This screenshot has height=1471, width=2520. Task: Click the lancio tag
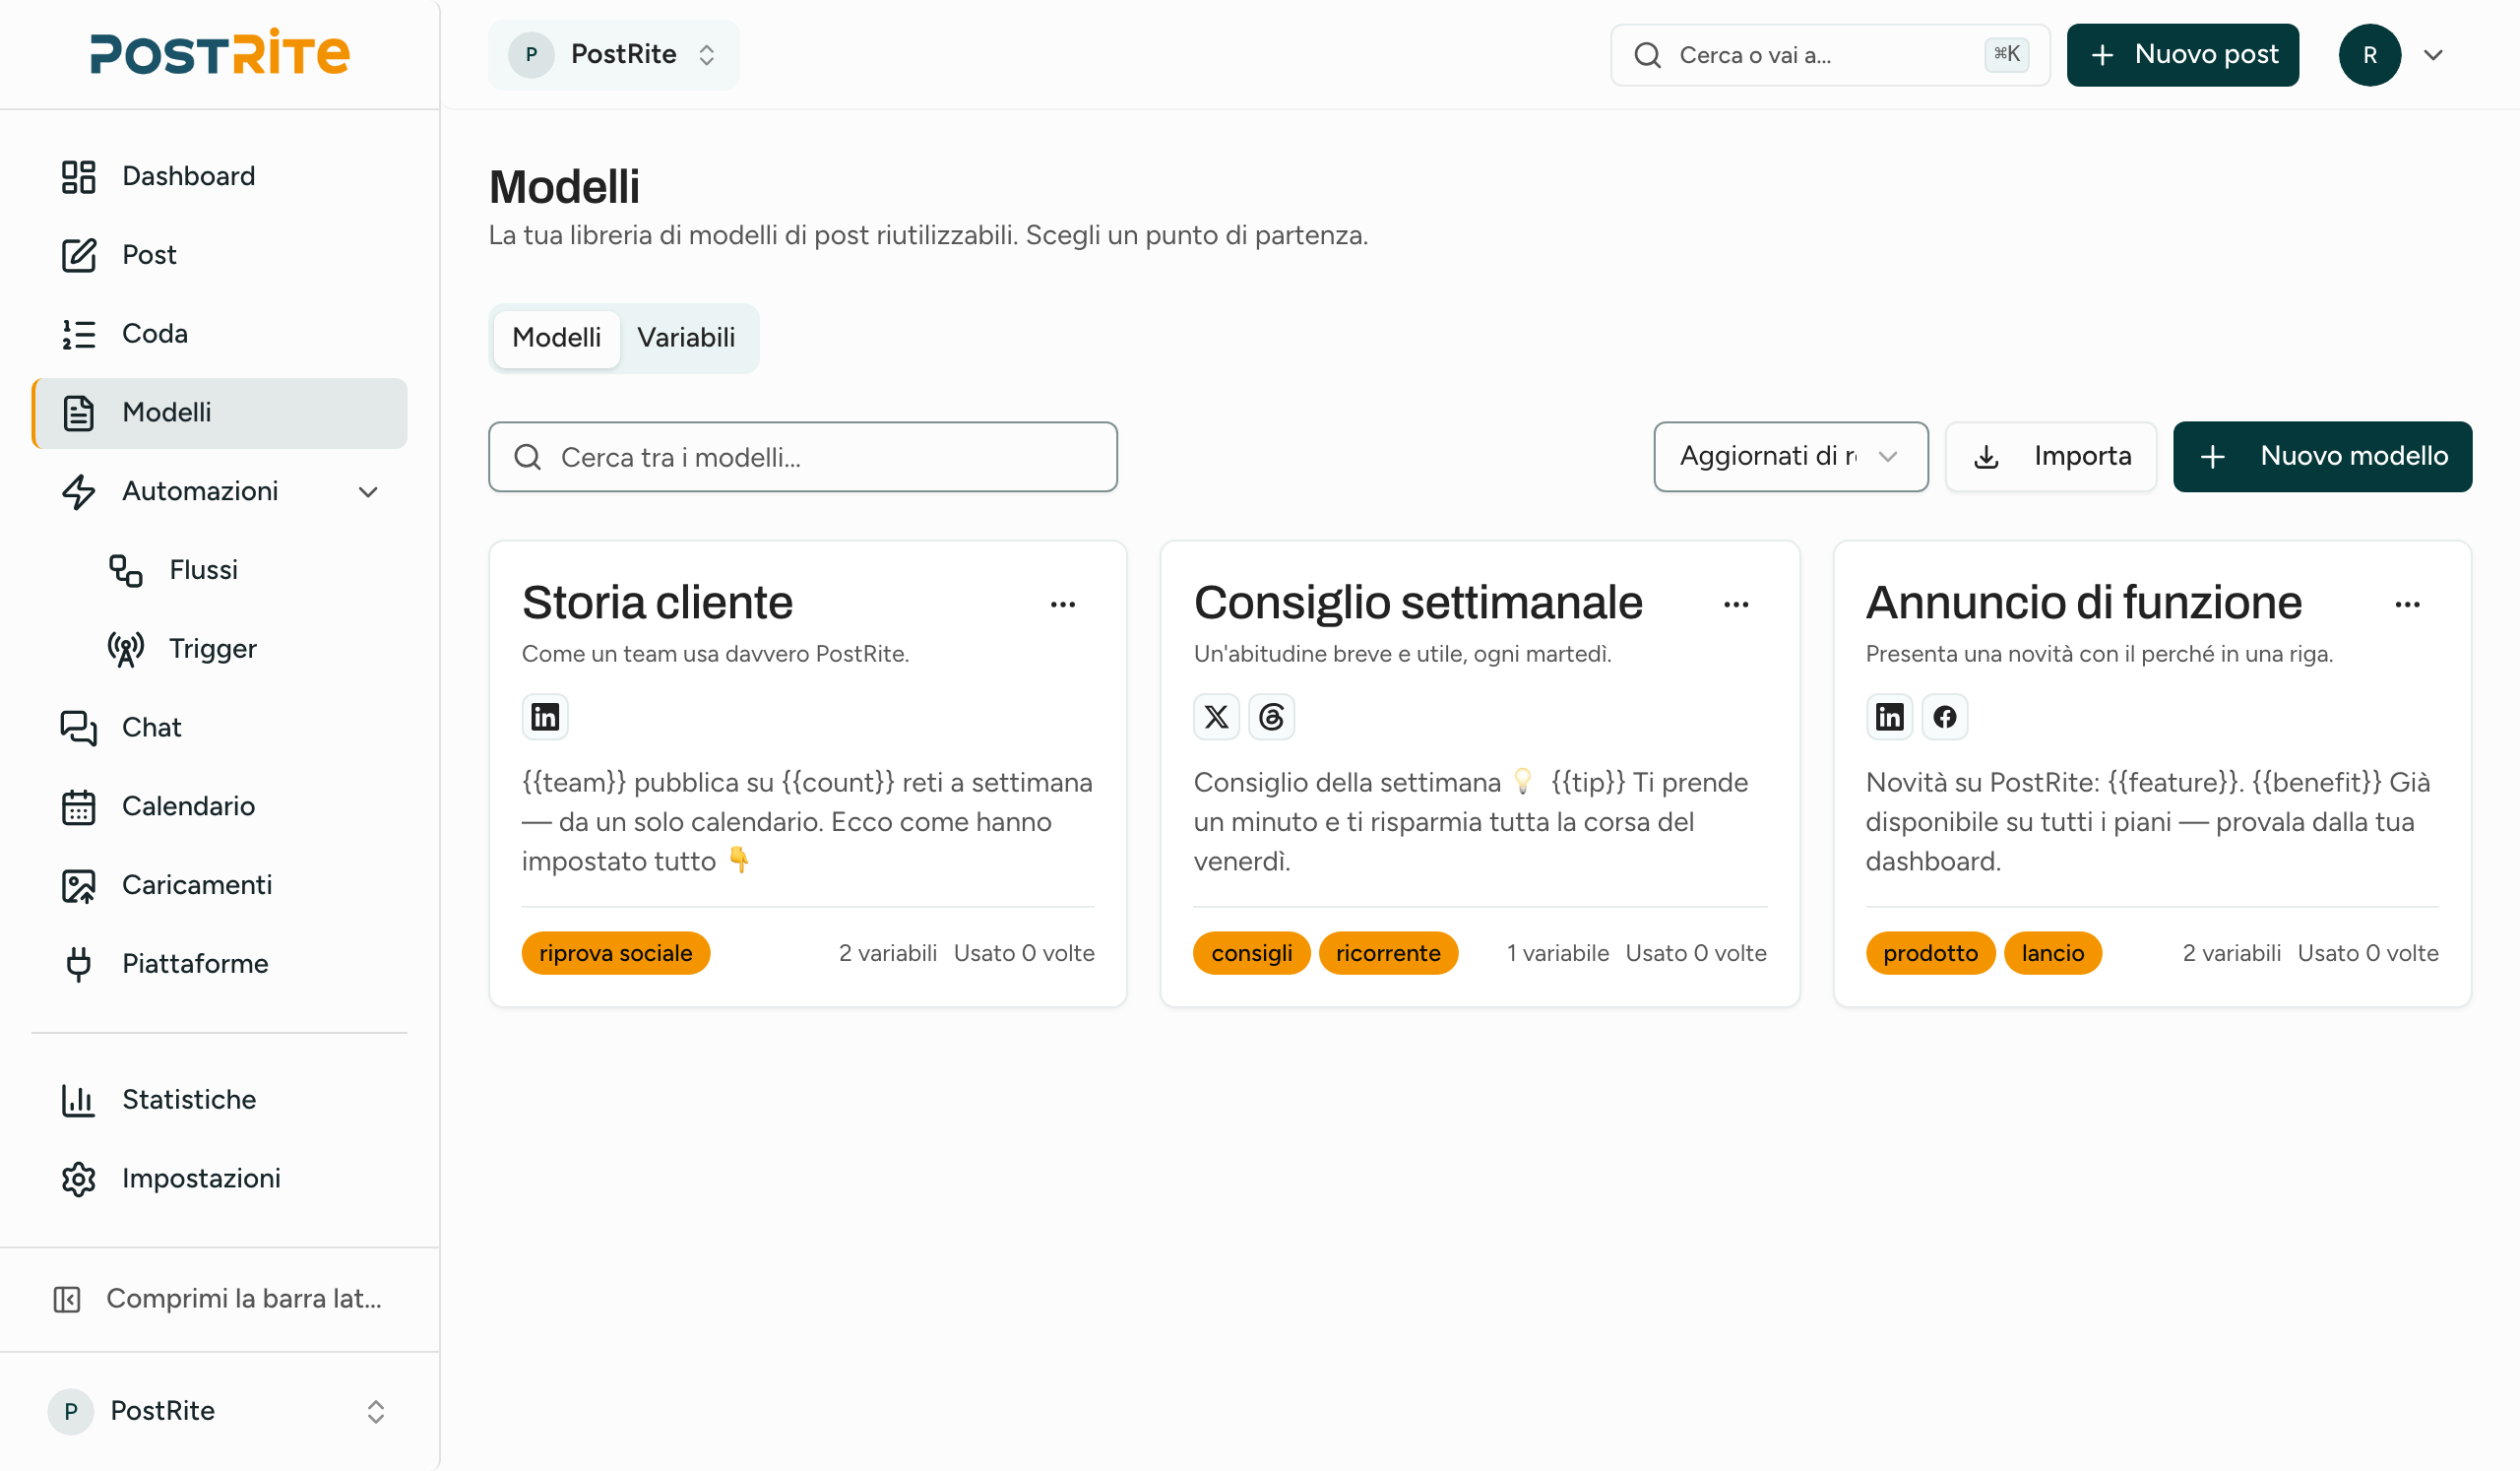2053,954
